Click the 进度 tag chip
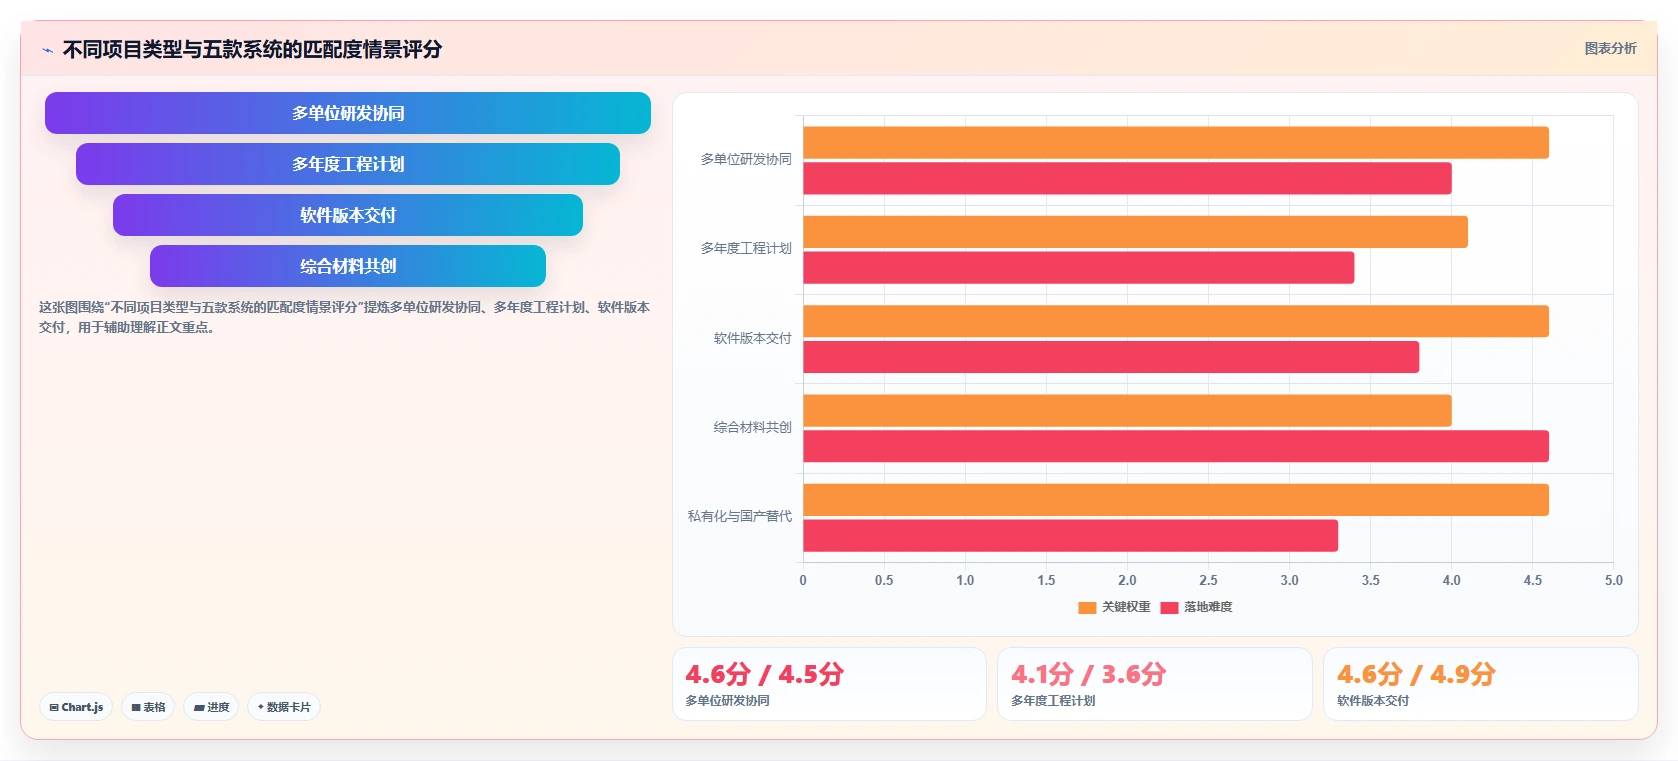1678x761 pixels. 211,707
